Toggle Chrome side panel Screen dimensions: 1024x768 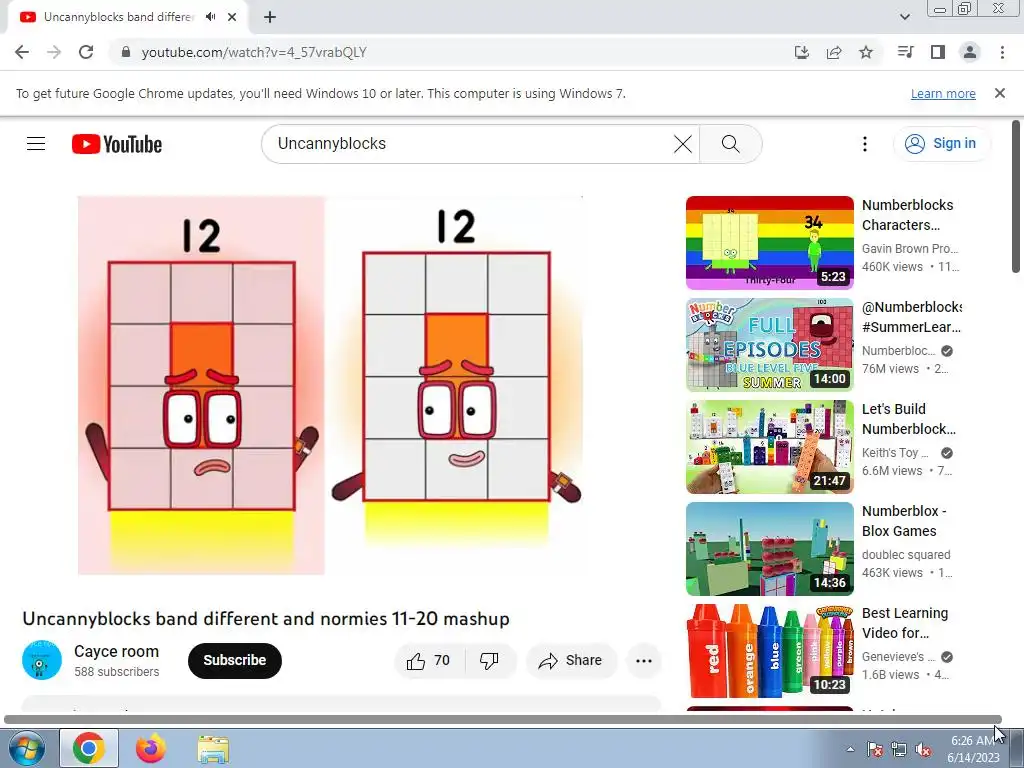tap(938, 52)
